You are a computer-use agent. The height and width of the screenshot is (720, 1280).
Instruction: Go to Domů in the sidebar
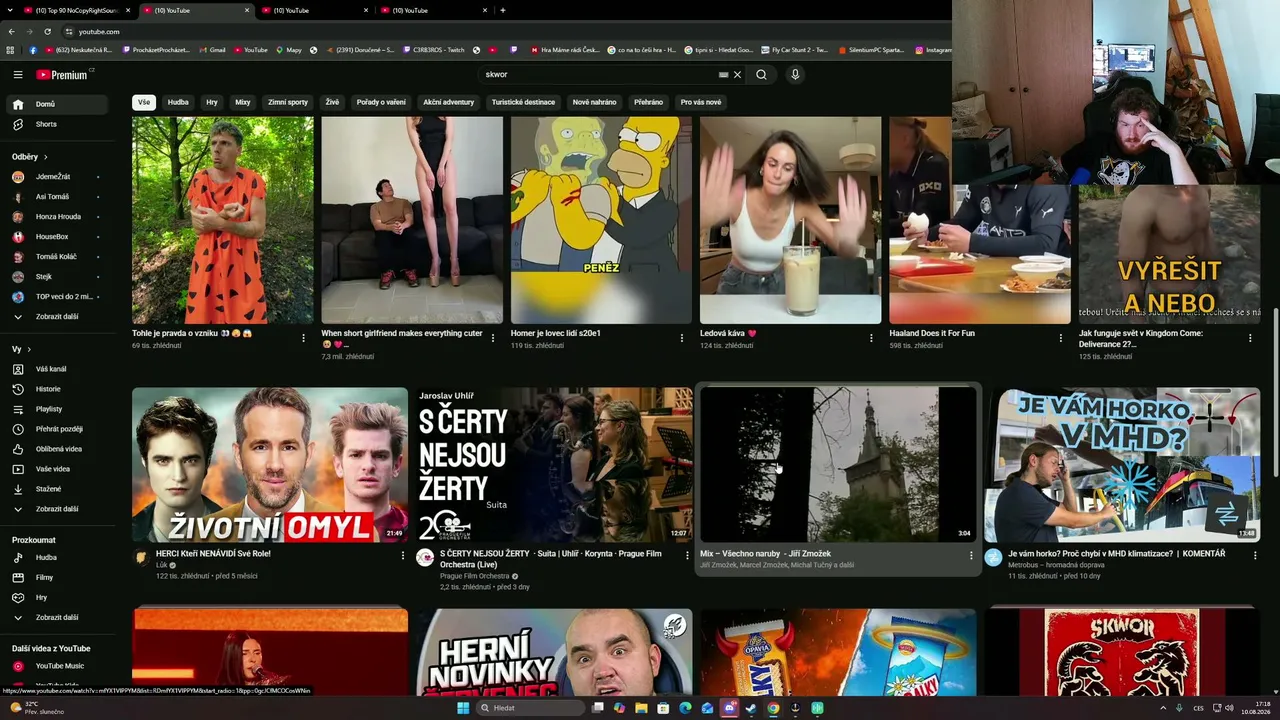pos(58,104)
